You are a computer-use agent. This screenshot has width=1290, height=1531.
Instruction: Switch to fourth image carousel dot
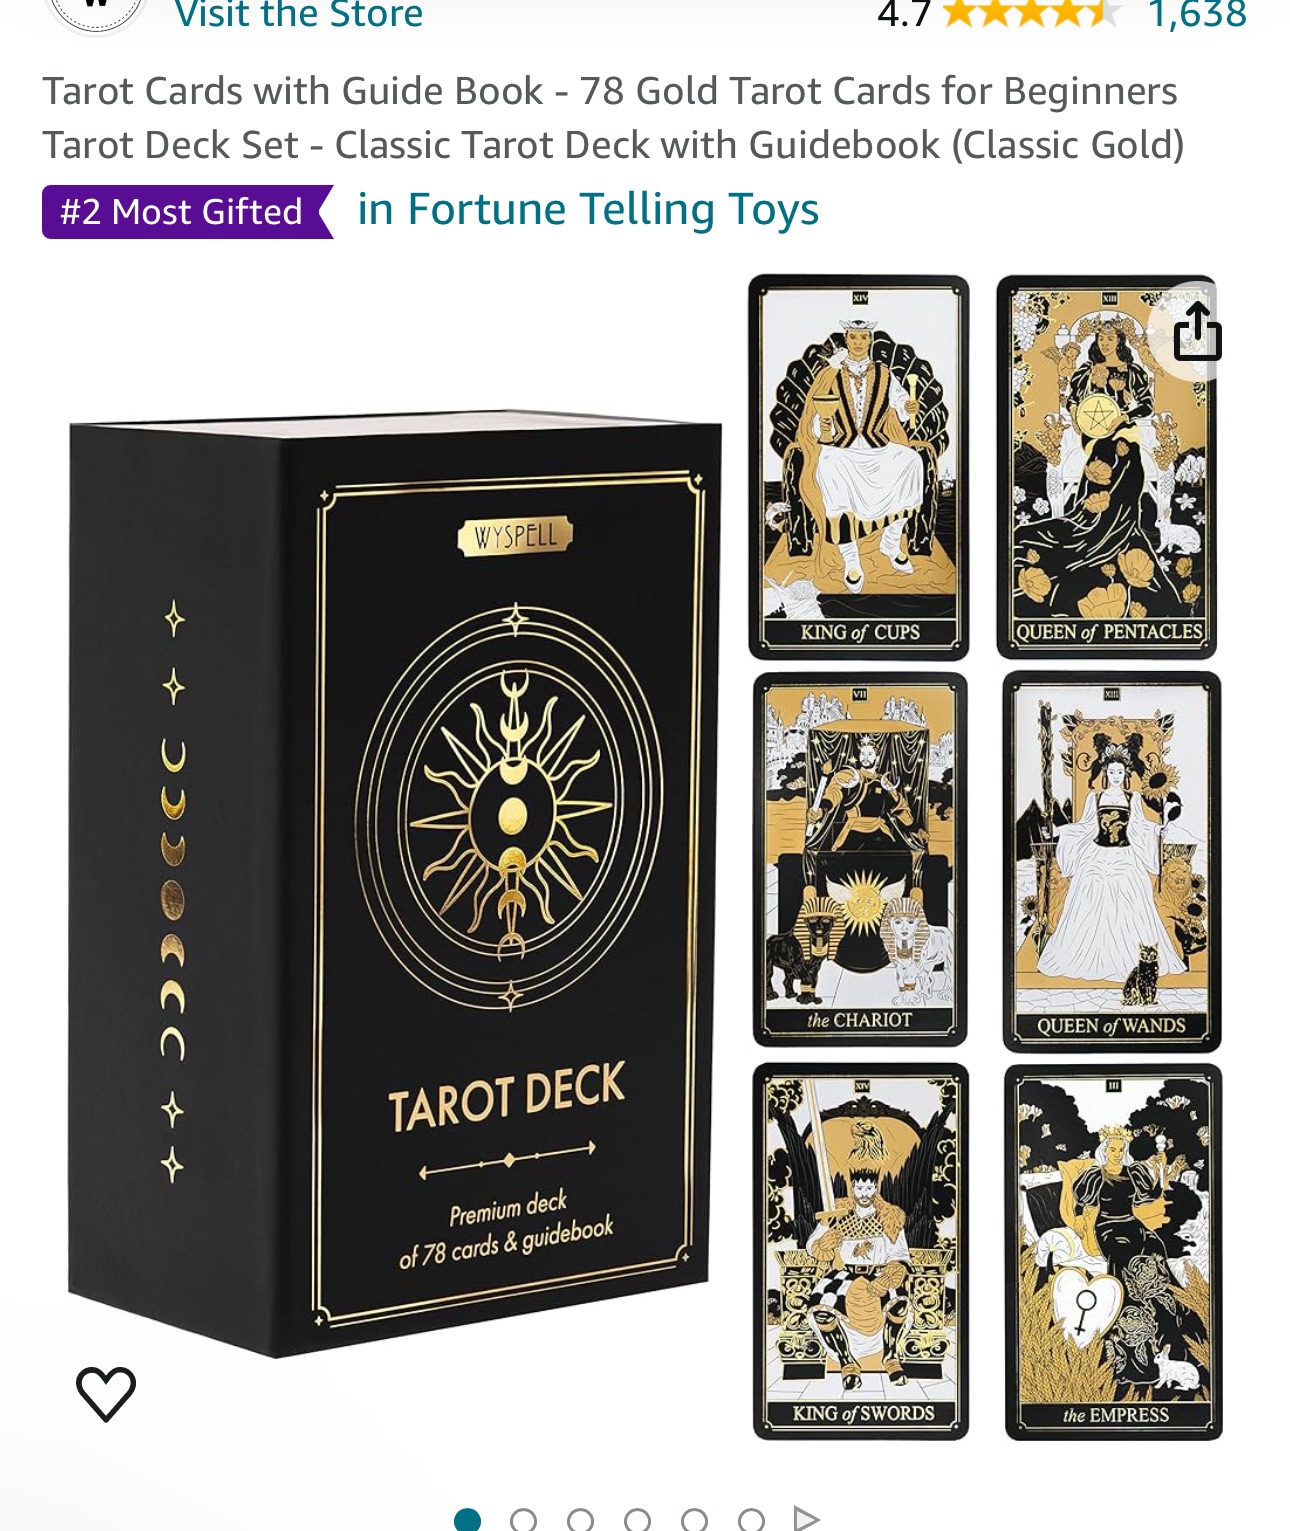click(637, 1520)
